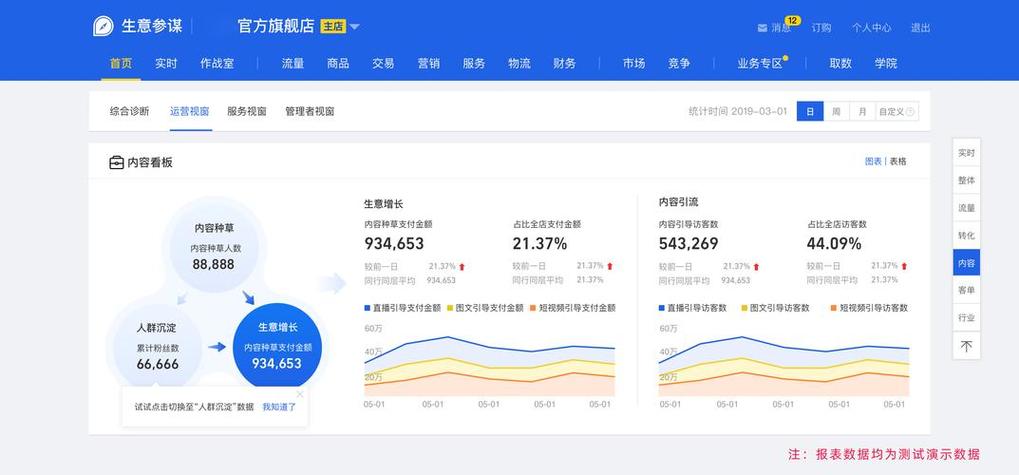
Task: Open the 学院 navigation tab
Action: click(886, 64)
